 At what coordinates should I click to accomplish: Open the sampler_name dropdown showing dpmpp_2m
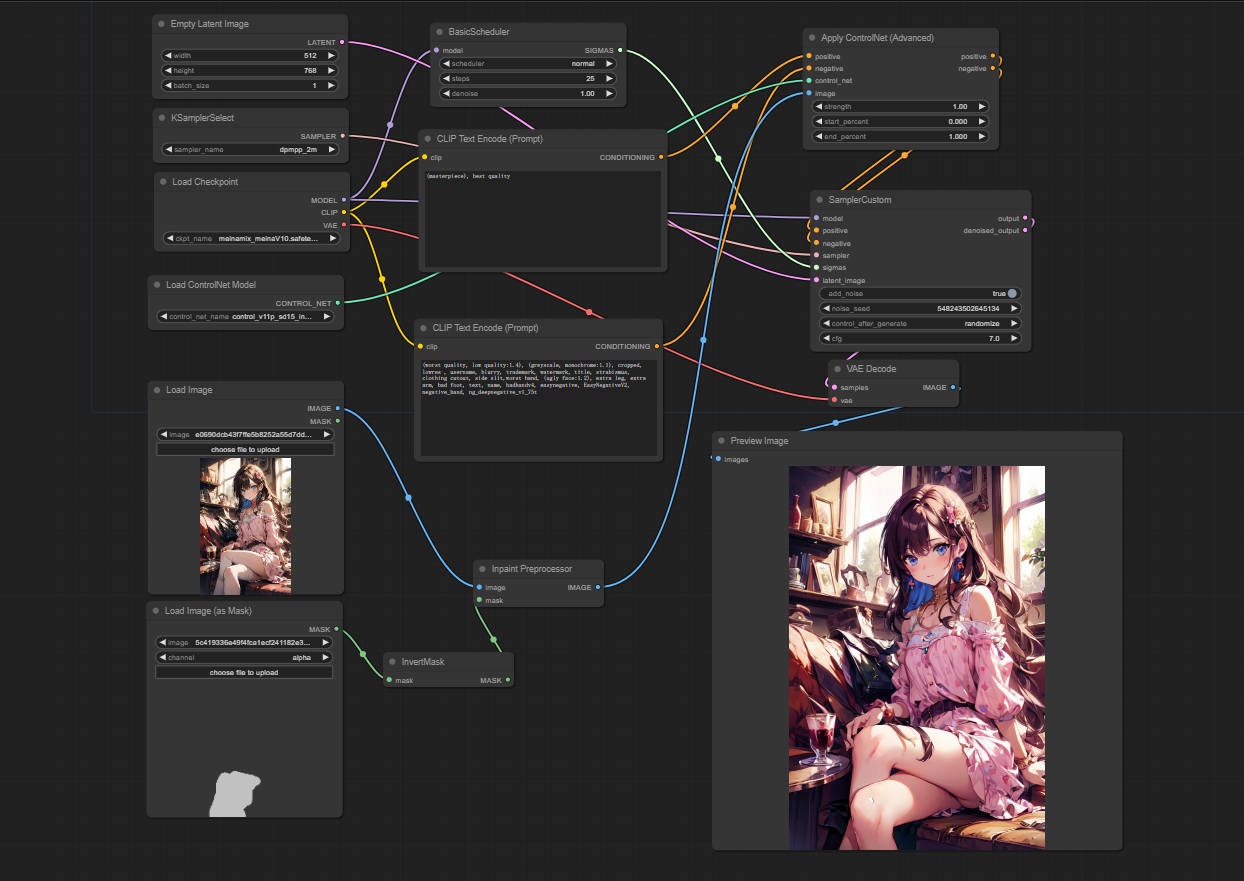(249, 149)
